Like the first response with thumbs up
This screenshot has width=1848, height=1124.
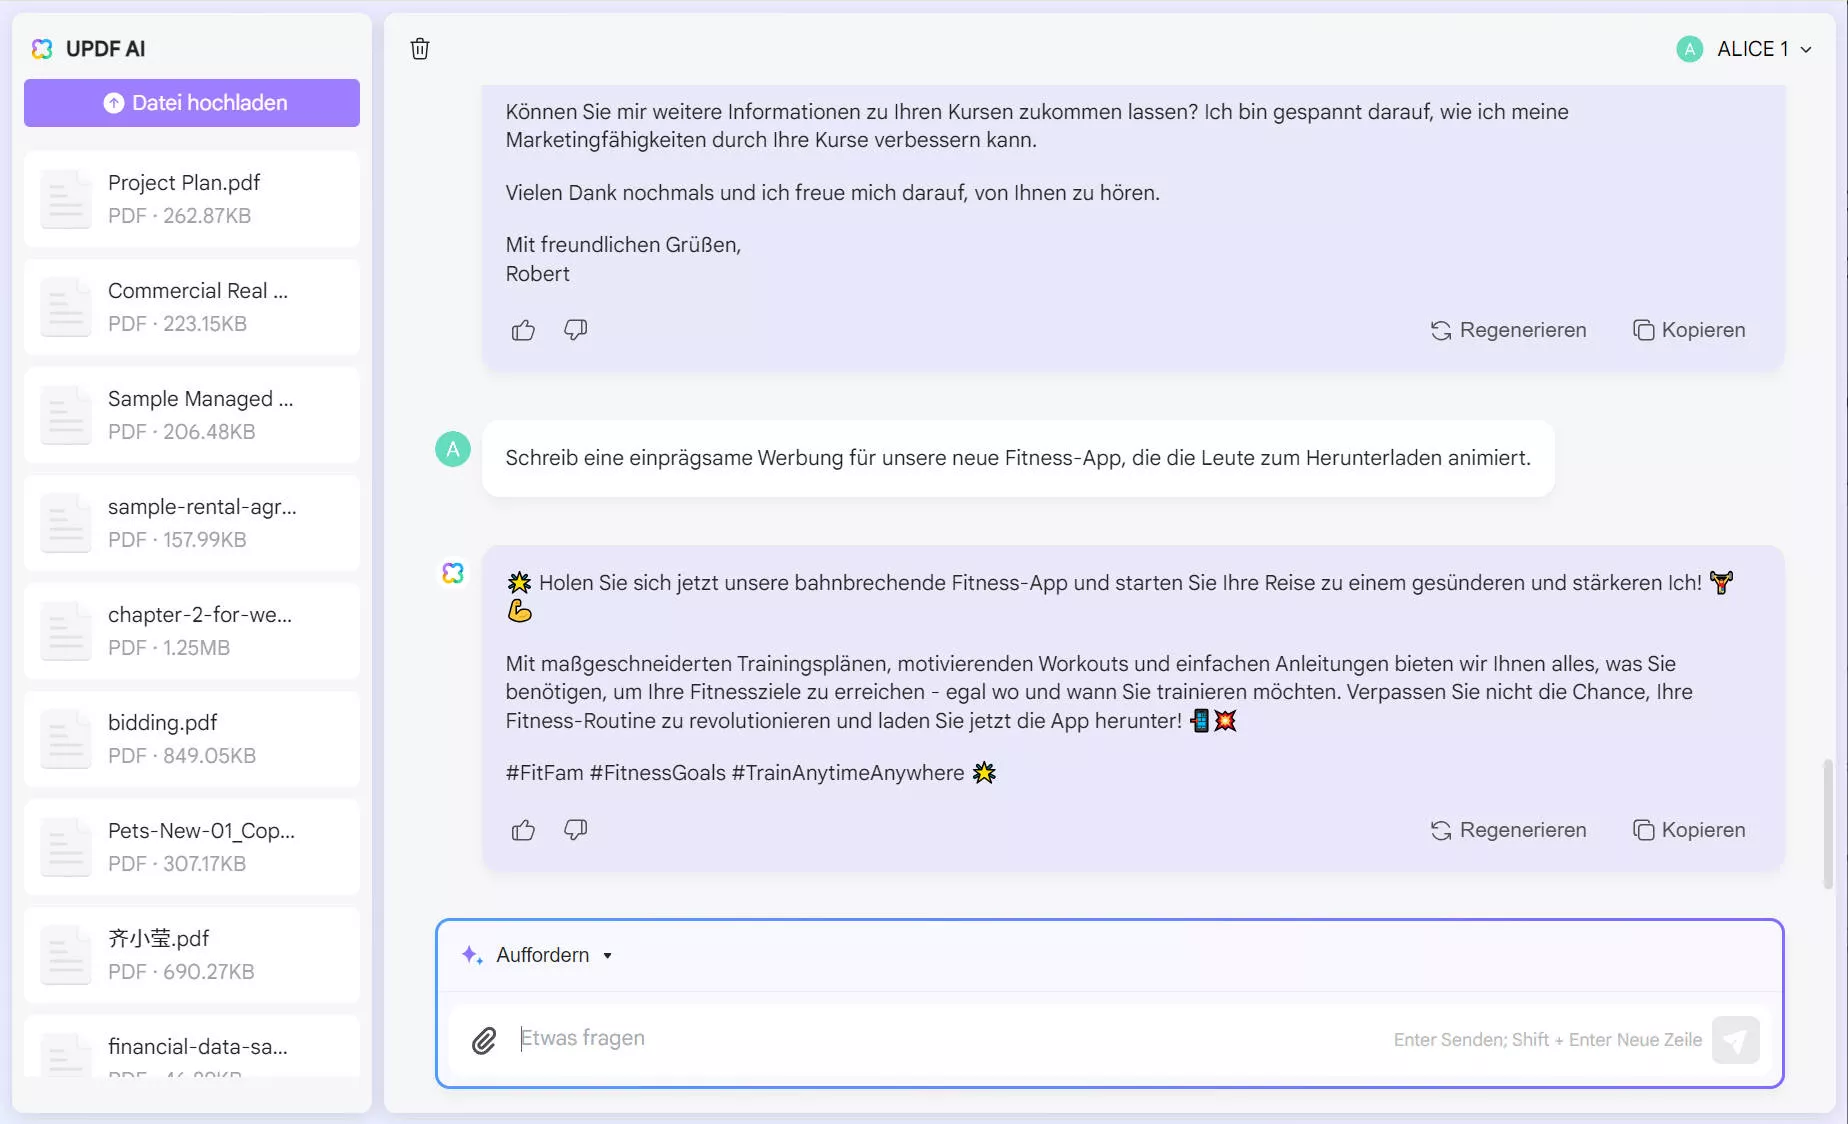[x=523, y=329]
